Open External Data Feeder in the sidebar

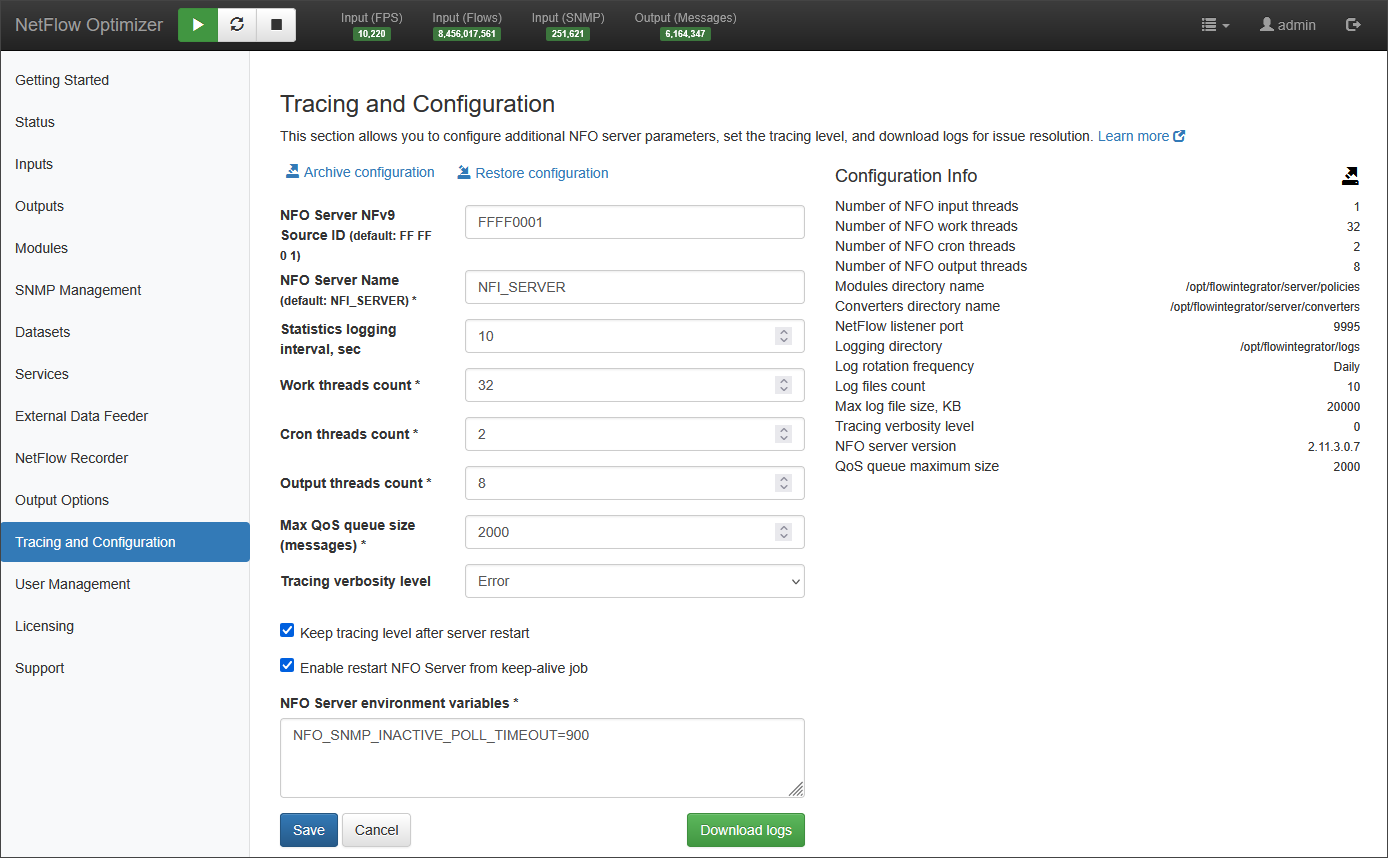click(125, 416)
